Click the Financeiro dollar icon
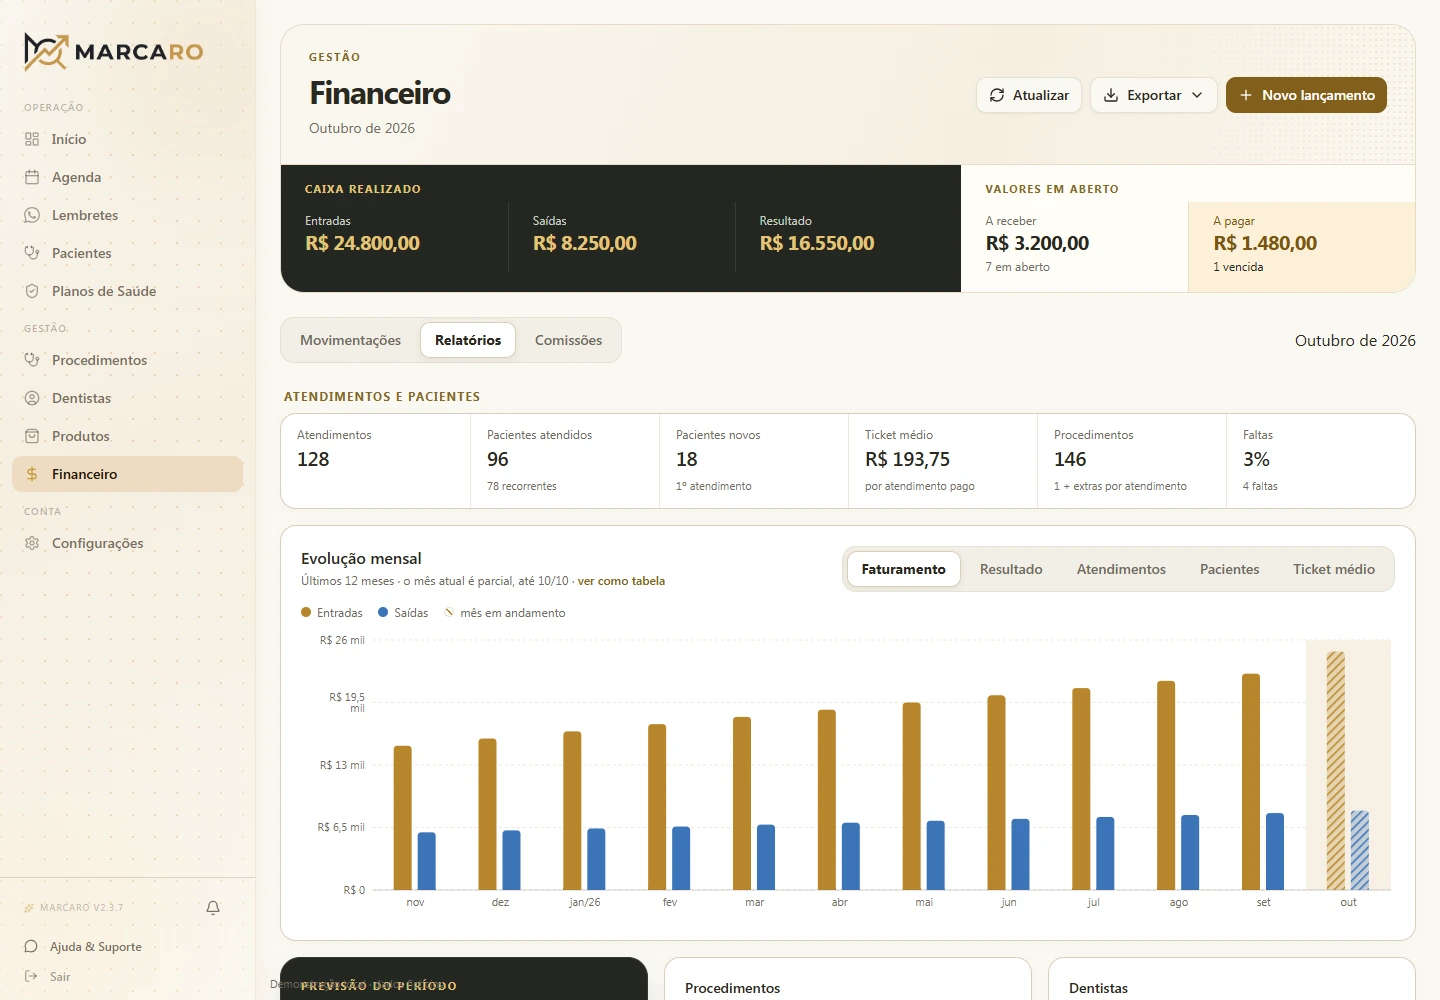The width and height of the screenshot is (1440, 1000). (32, 474)
